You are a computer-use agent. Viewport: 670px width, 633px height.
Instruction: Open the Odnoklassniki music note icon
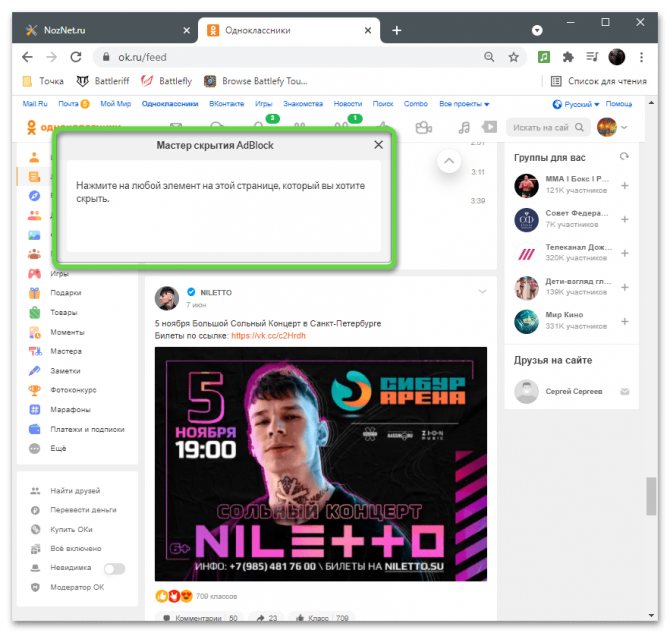click(464, 127)
